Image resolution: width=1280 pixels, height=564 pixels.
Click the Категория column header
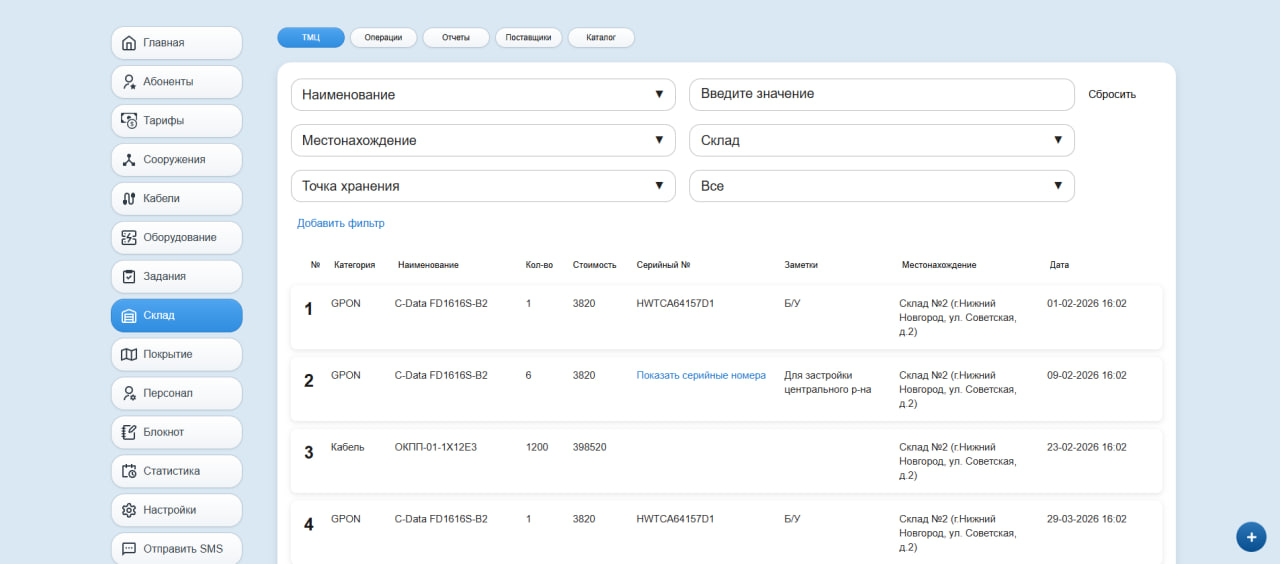click(x=354, y=266)
